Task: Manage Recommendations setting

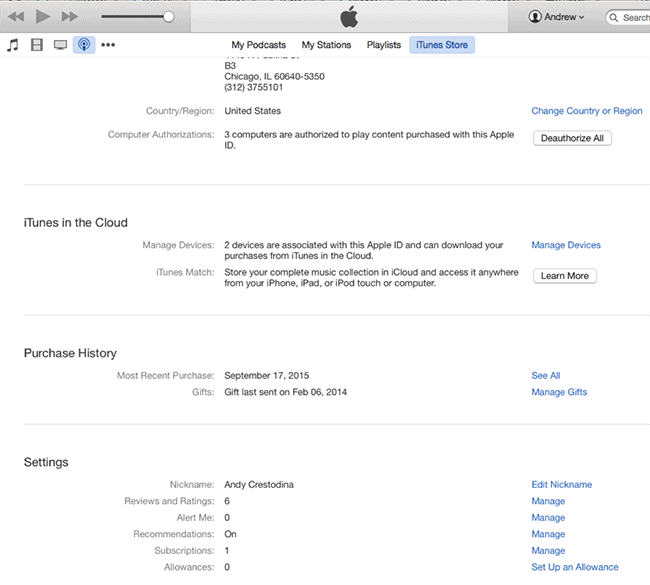Action: coord(548,534)
